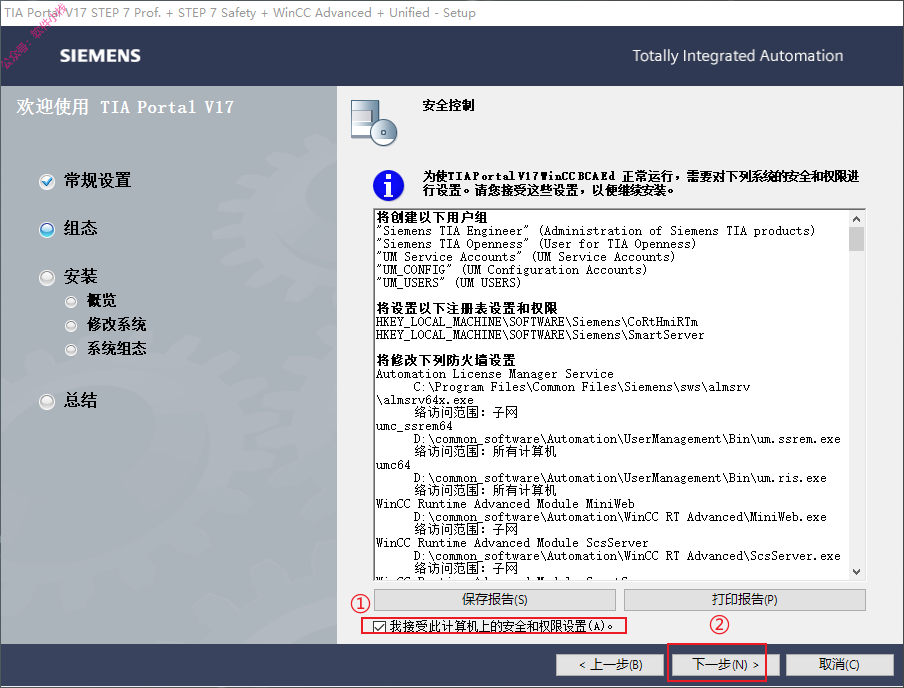Select the 概览 sub-step indicator
904x688 pixels.
tap(71, 301)
